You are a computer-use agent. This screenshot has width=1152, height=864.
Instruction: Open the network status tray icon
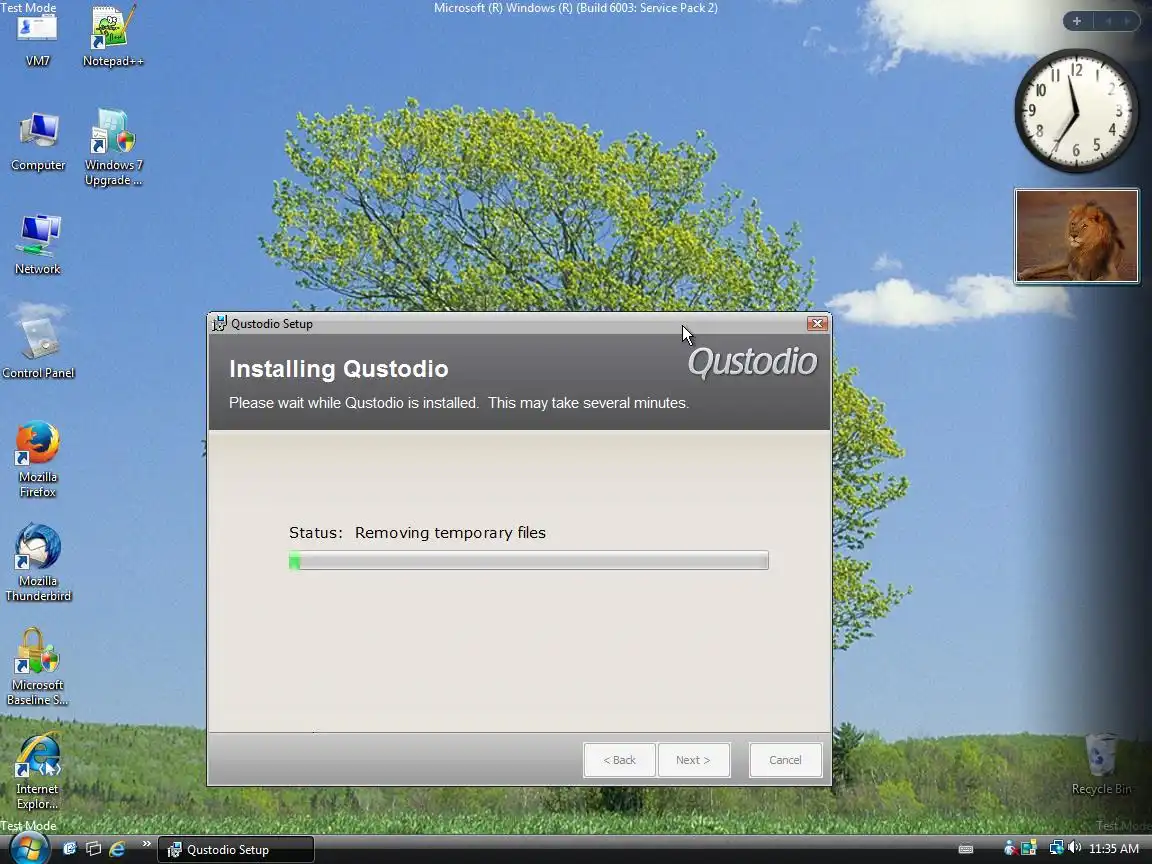point(1056,849)
